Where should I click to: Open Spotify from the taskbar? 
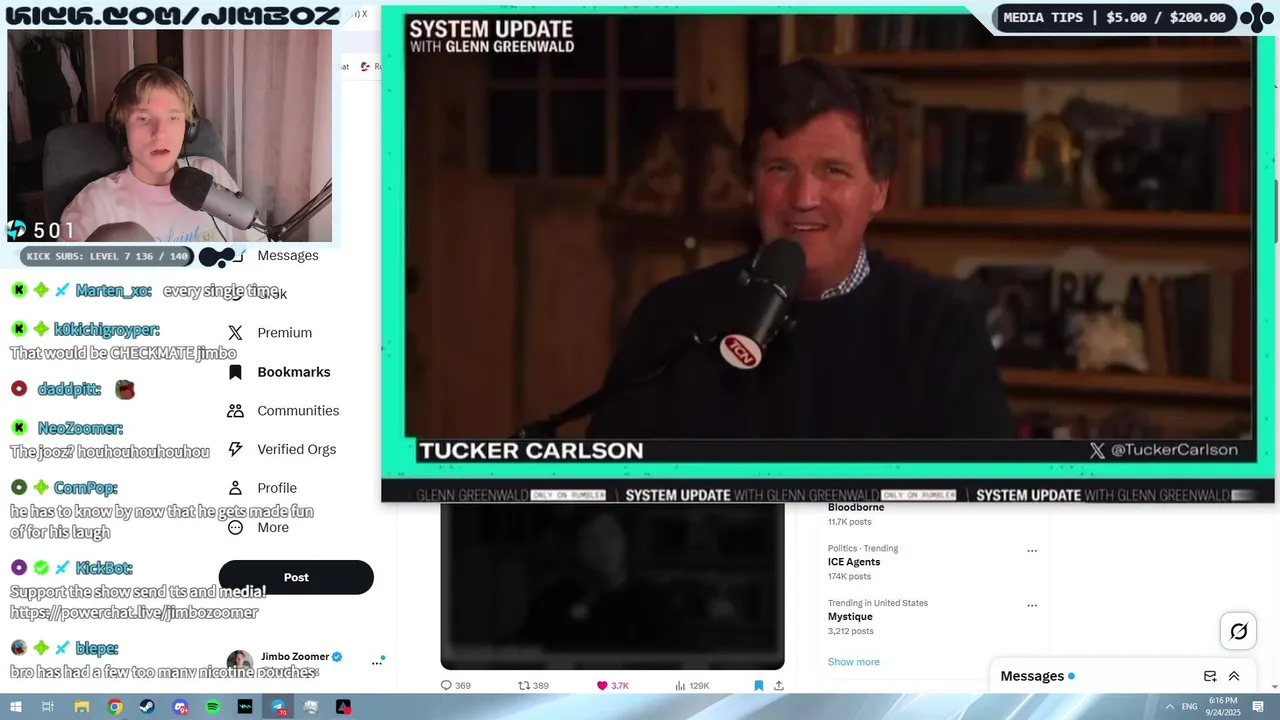213,707
